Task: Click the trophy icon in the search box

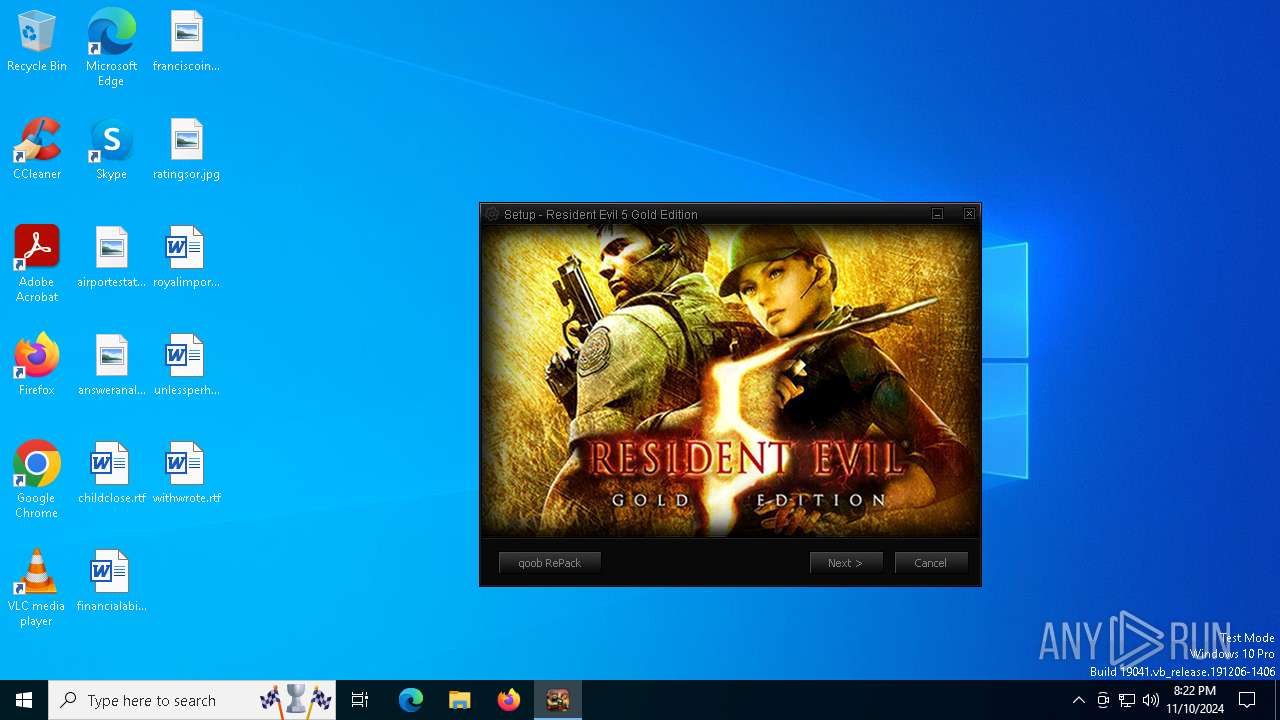Action: pos(296,700)
